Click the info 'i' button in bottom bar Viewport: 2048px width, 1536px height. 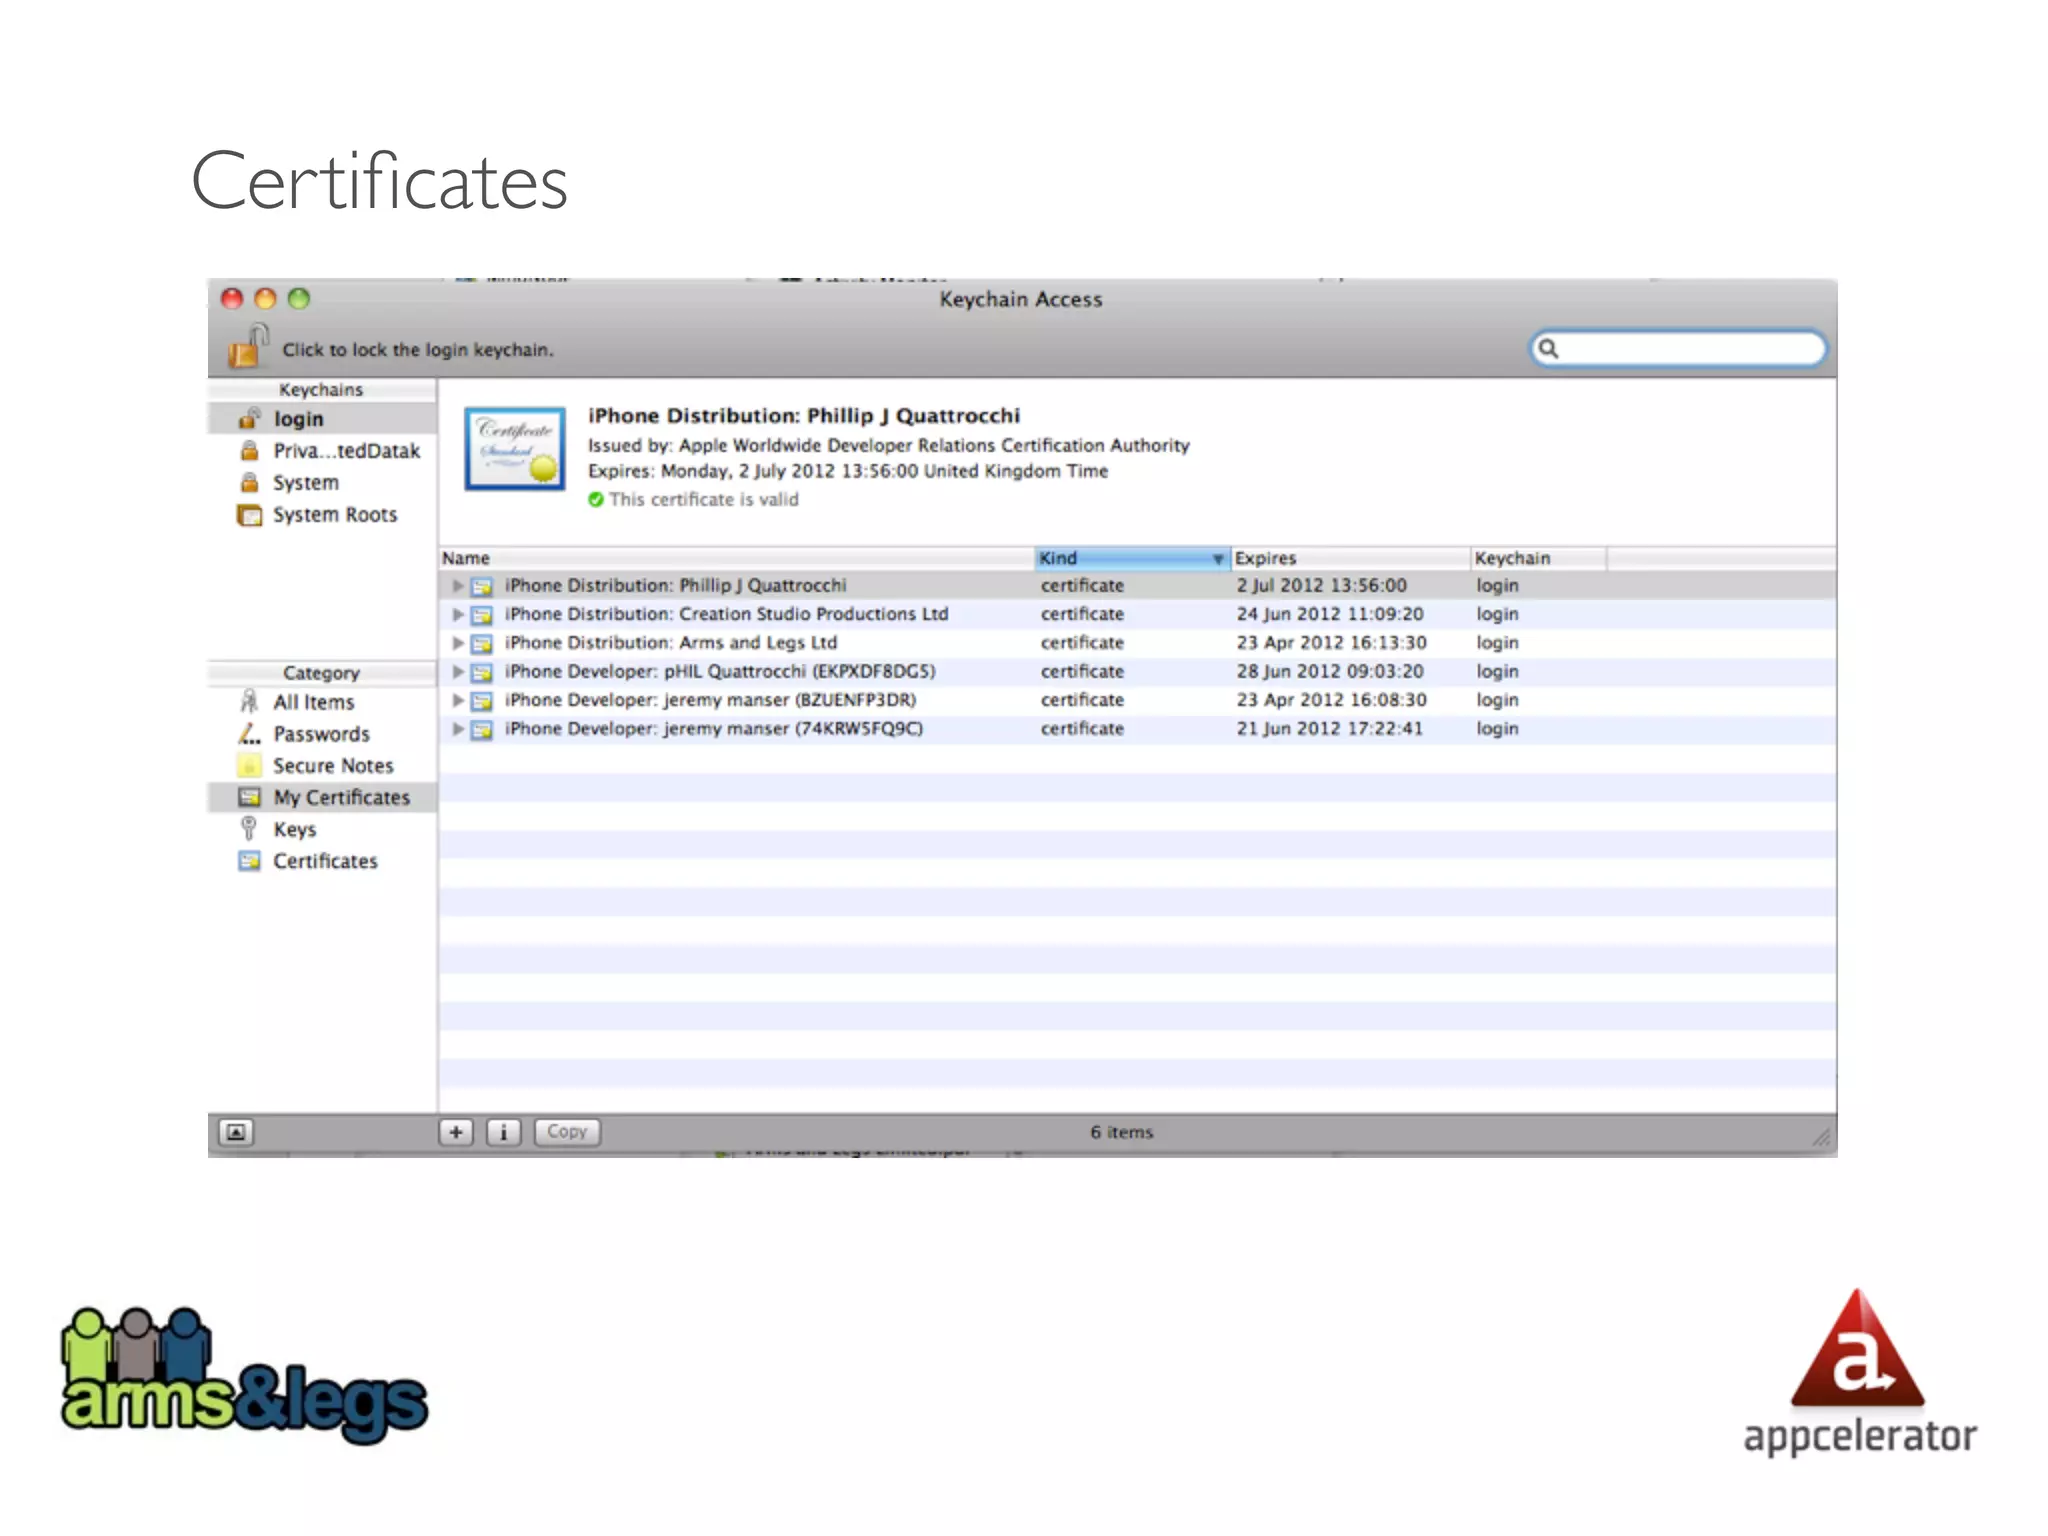tap(503, 1132)
